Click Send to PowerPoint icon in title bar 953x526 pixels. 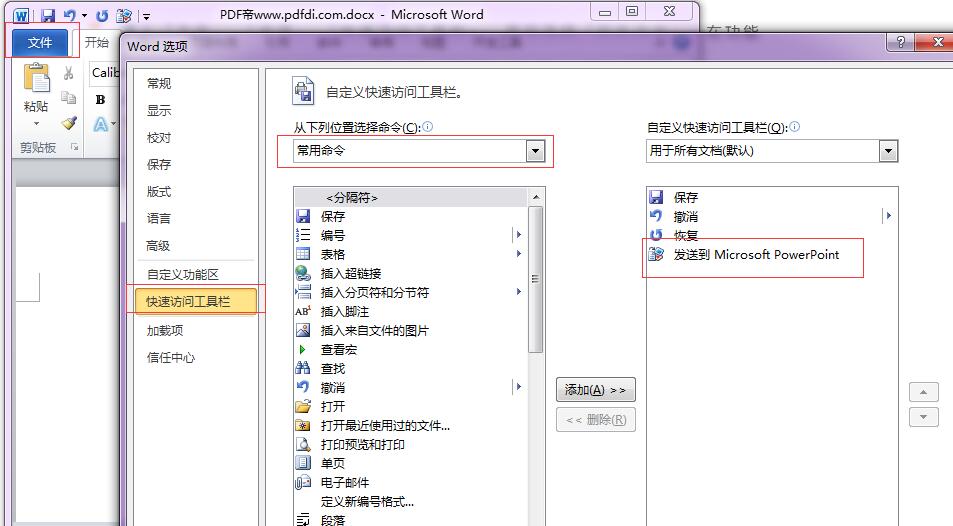coord(124,16)
